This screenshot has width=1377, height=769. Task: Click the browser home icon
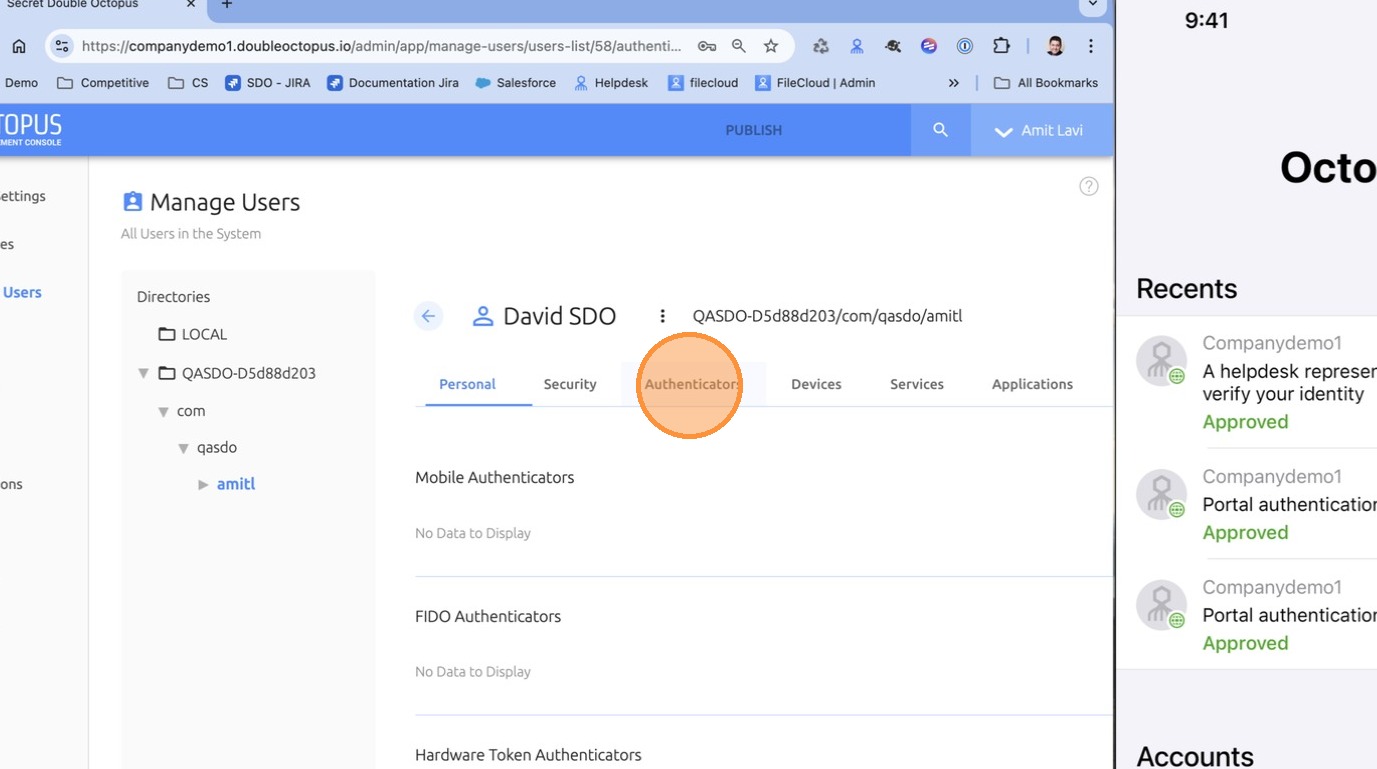19,46
